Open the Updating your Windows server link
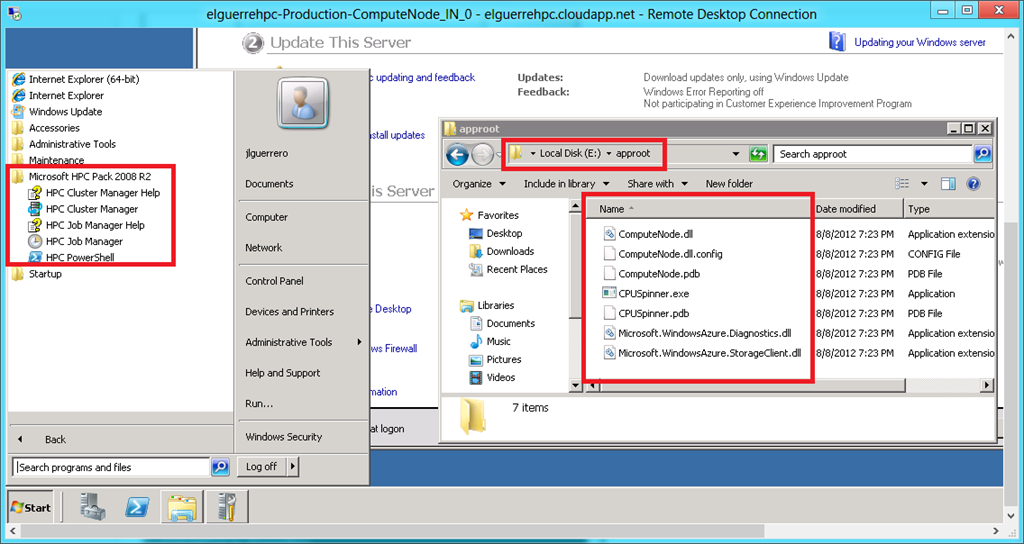Image resolution: width=1024 pixels, height=544 pixels. coord(920,42)
